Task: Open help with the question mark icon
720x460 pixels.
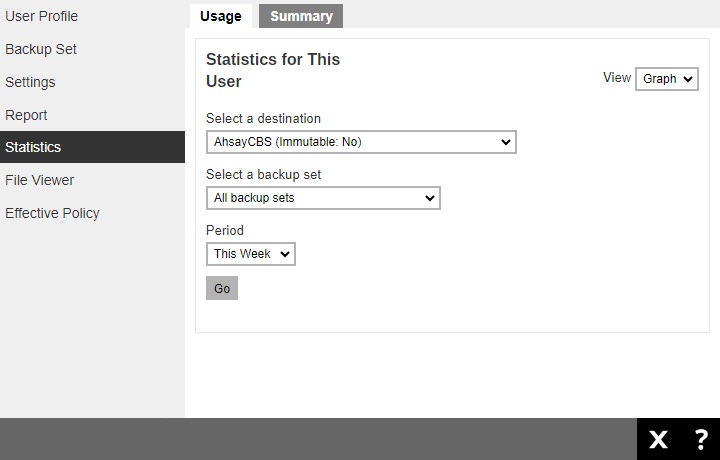Action: (701, 440)
